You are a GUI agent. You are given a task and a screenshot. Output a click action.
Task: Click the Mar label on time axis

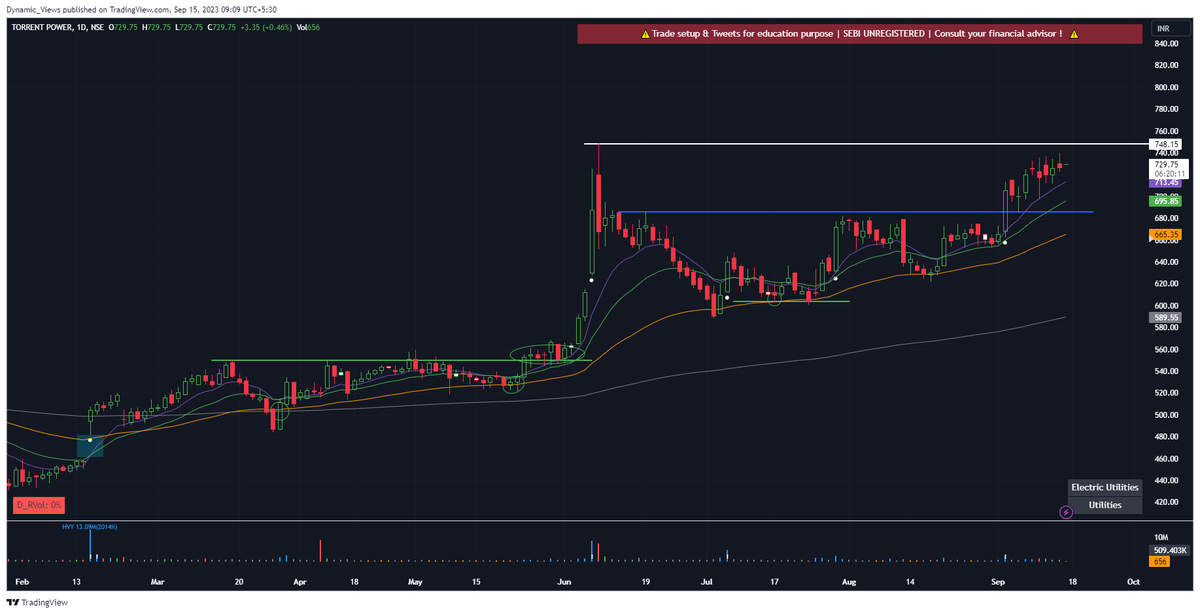pyautogui.click(x=156, y=581)
